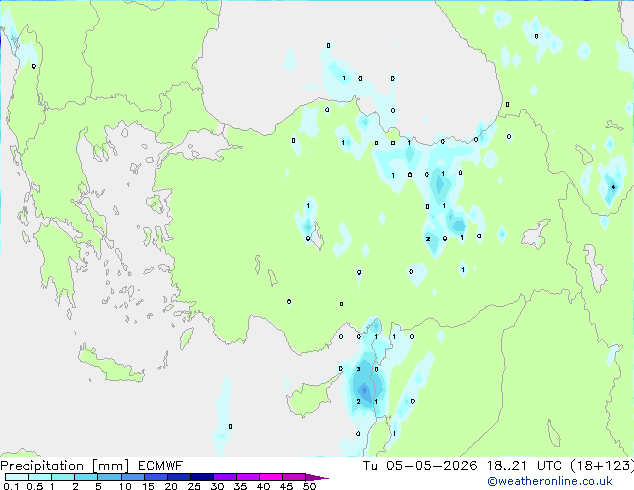
Task: Click the '(18+123)' forecast offset text
Action: point(602,466)
